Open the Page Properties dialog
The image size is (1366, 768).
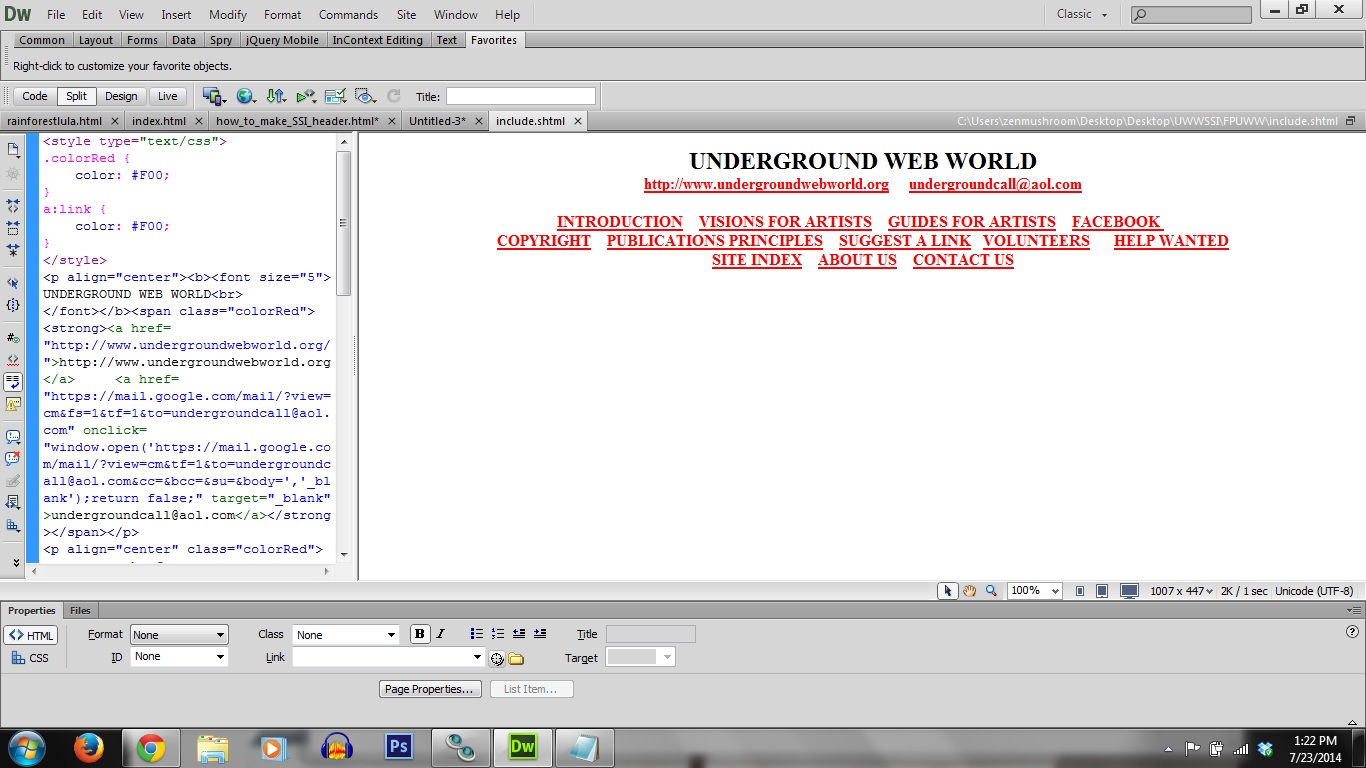coord(429,688)
